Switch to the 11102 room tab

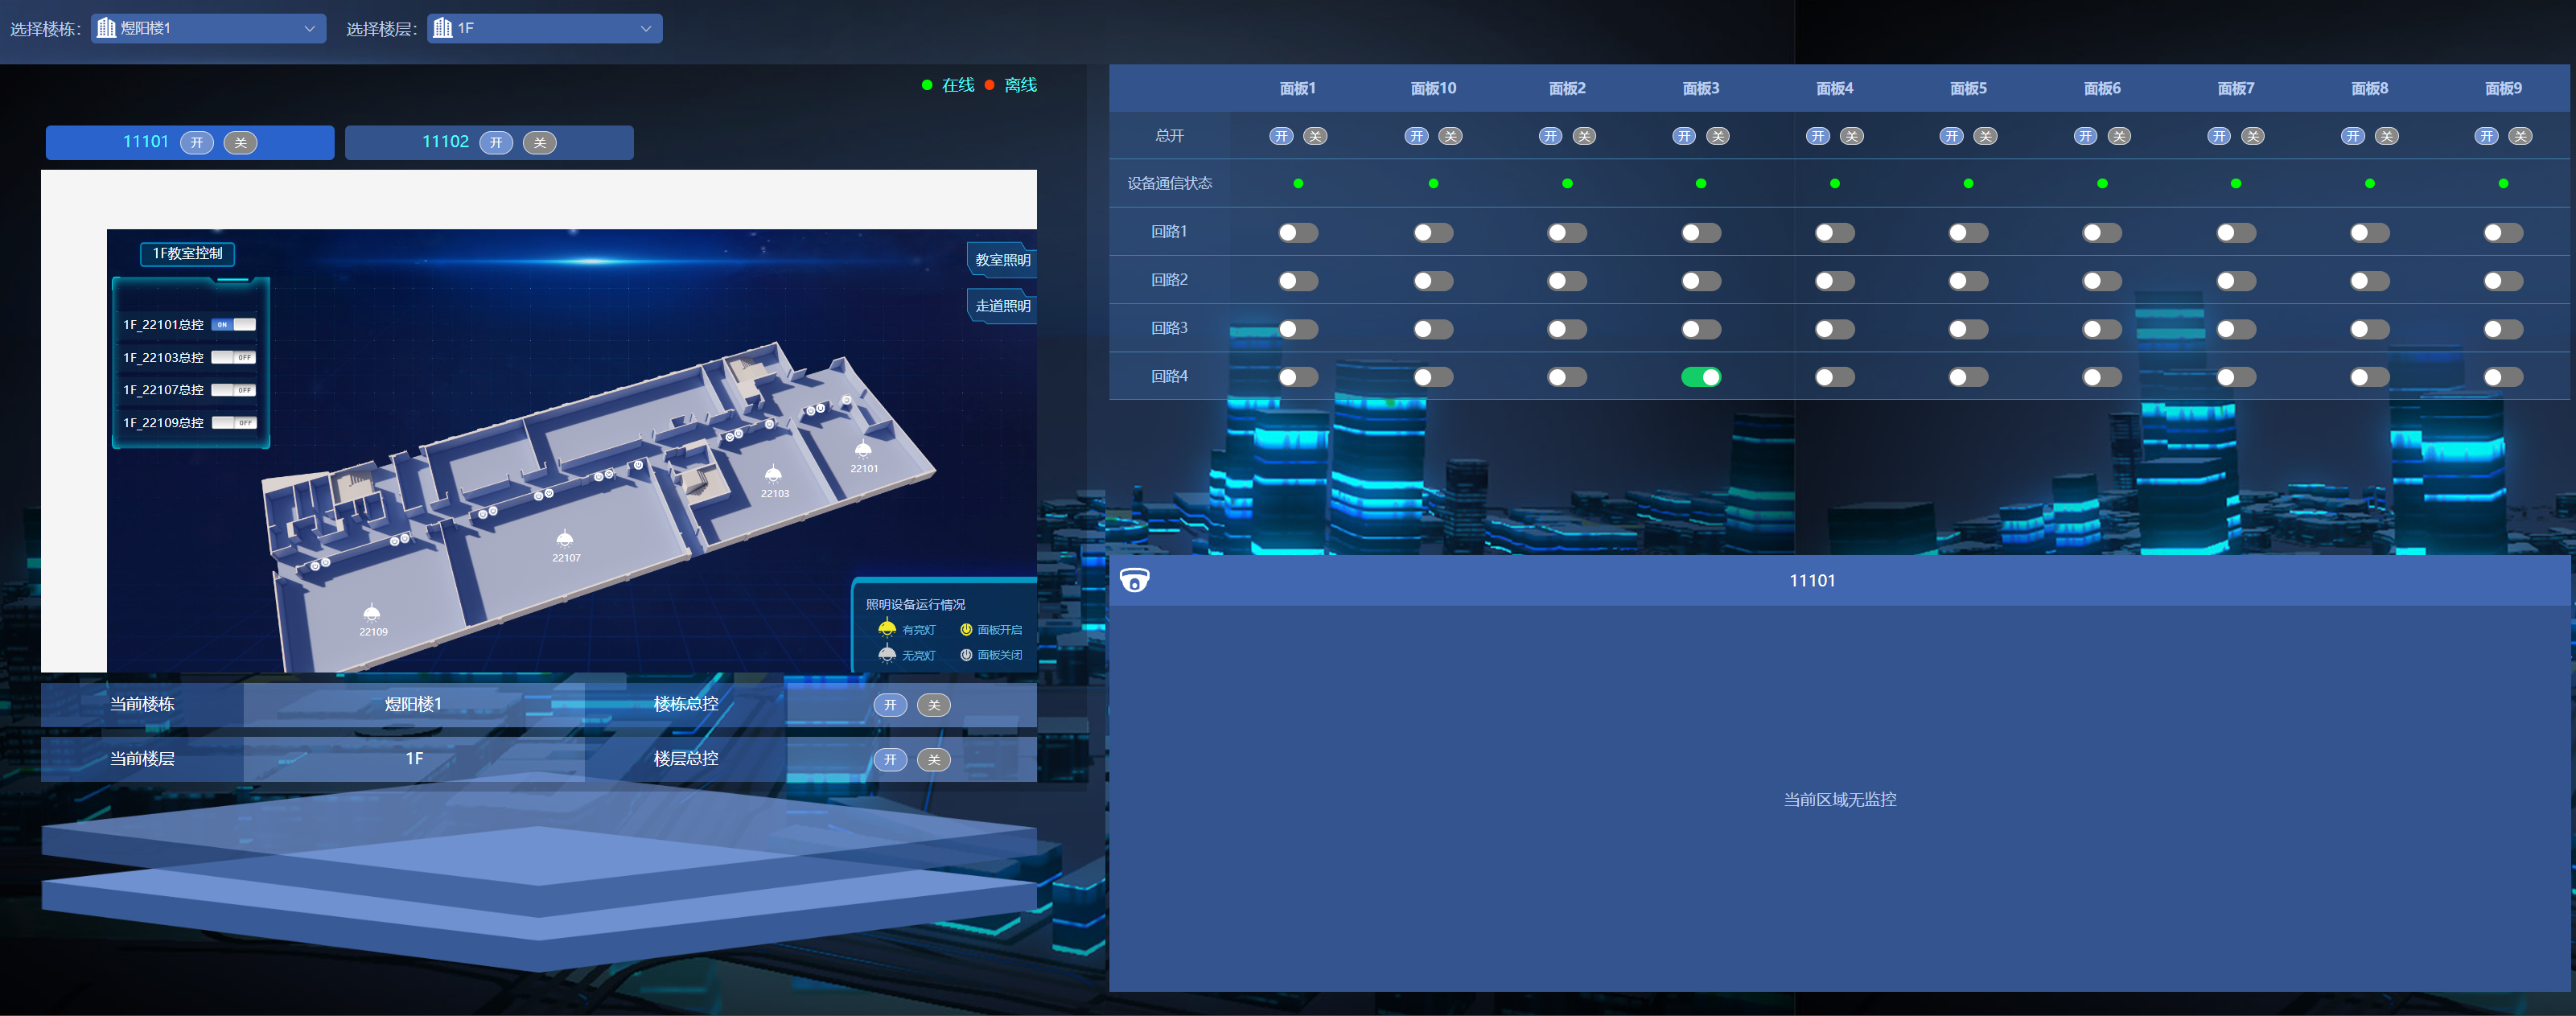coord(445,142)
